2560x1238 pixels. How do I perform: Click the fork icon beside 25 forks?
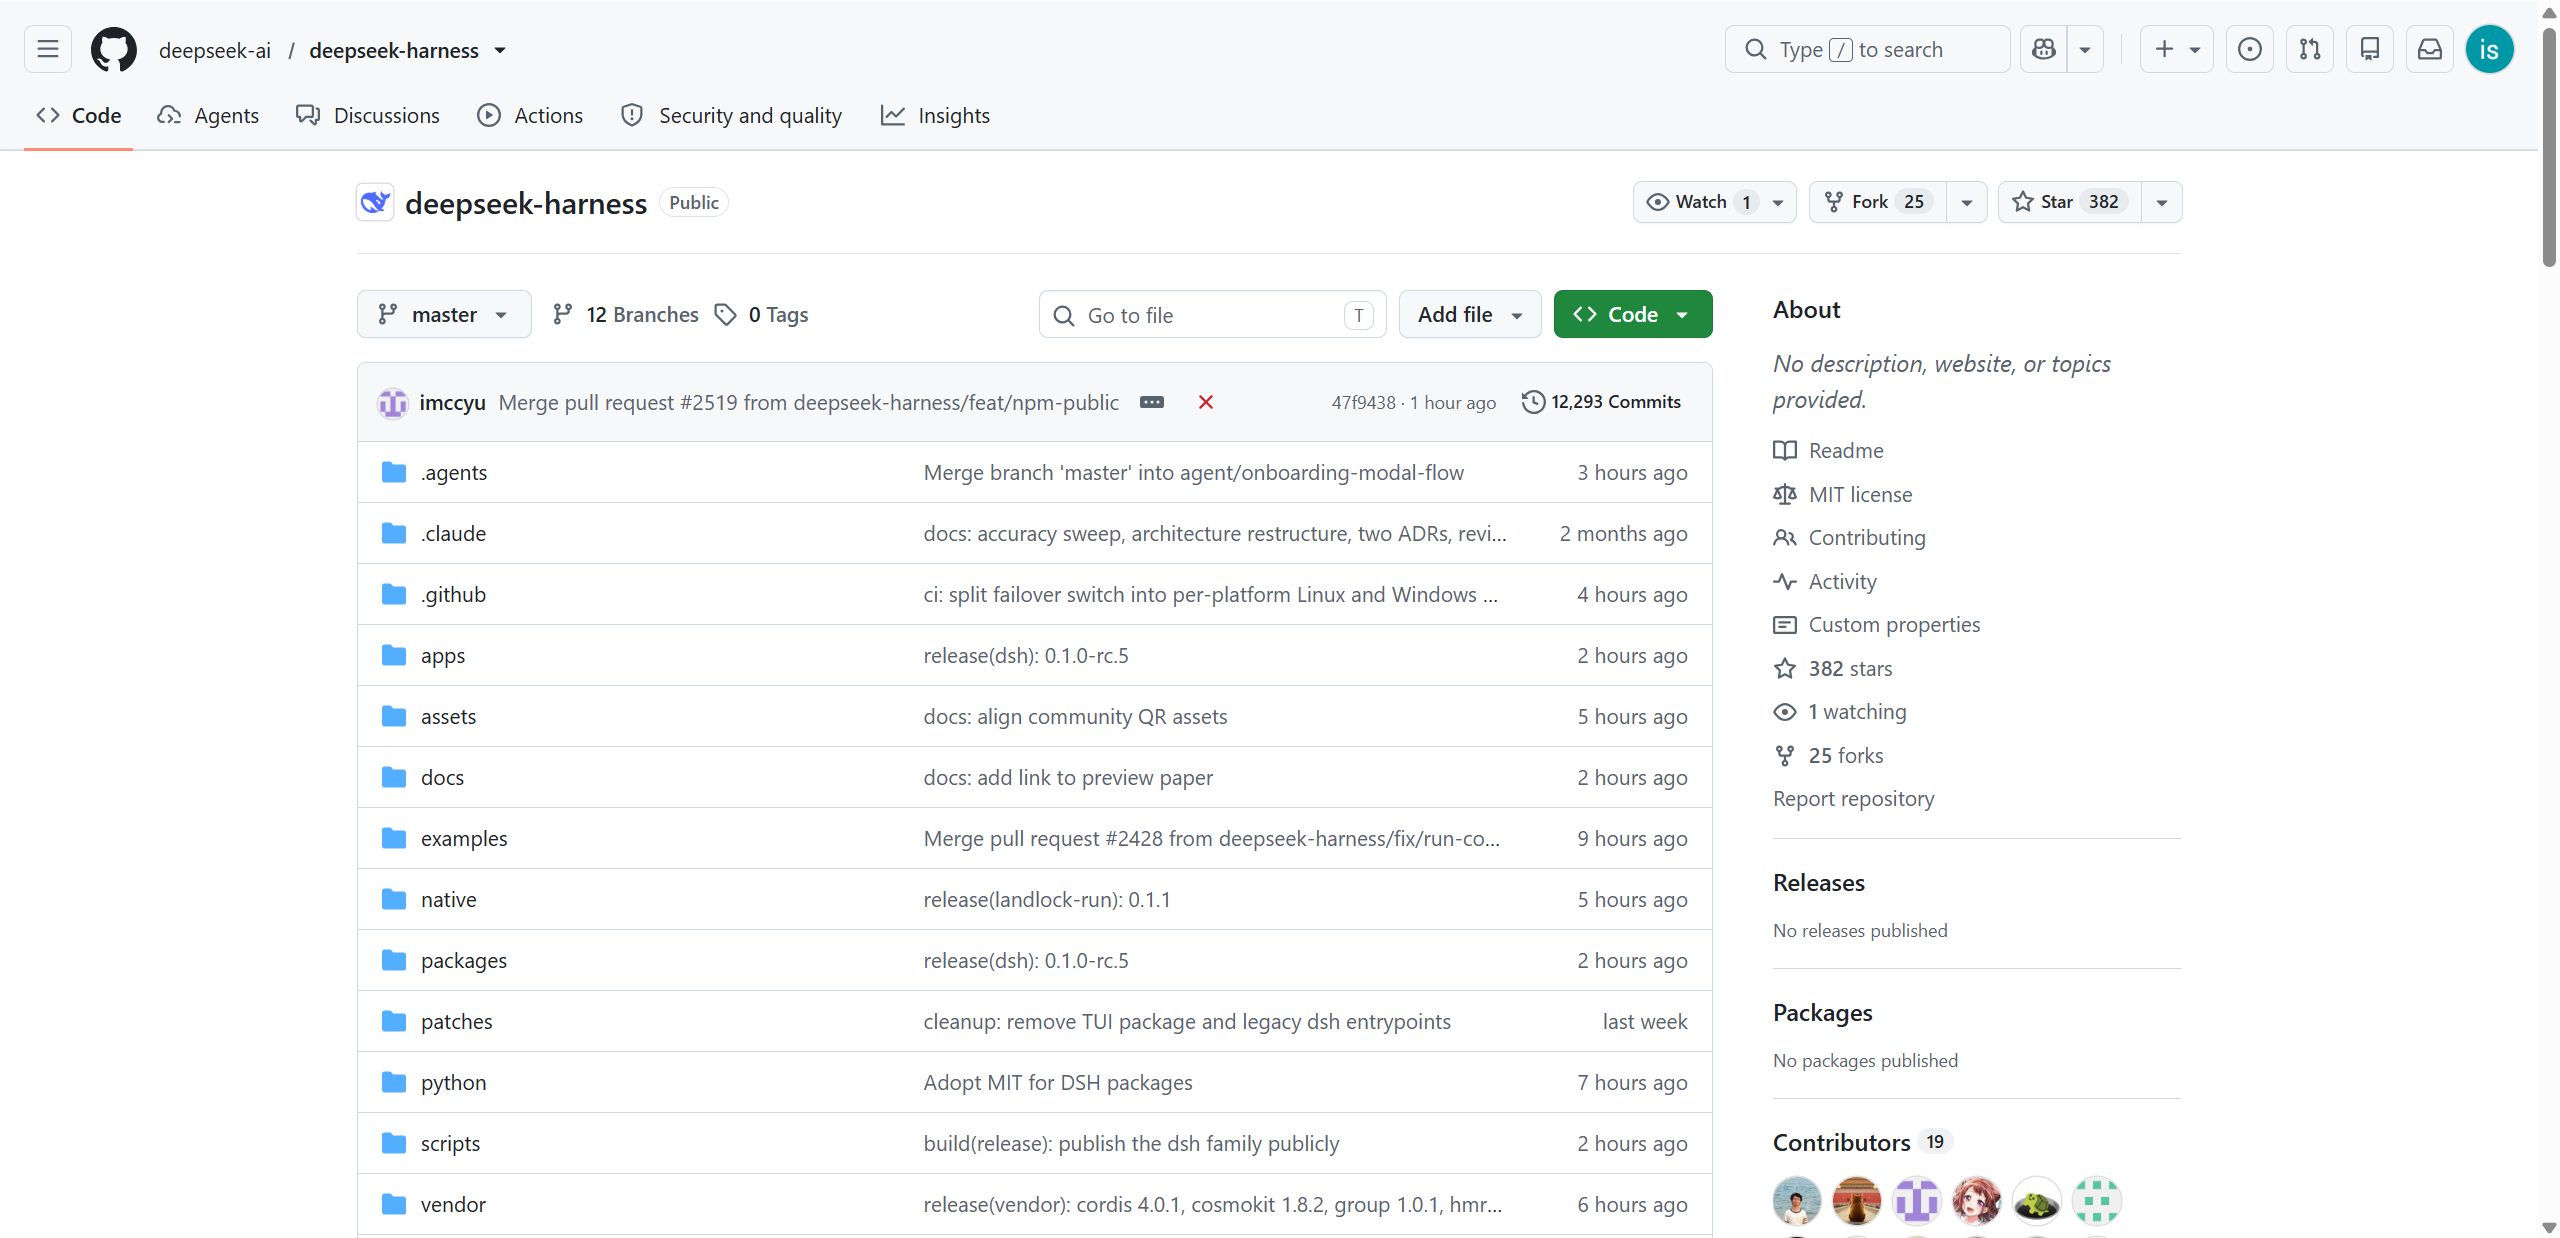[x=1785, y=755]
